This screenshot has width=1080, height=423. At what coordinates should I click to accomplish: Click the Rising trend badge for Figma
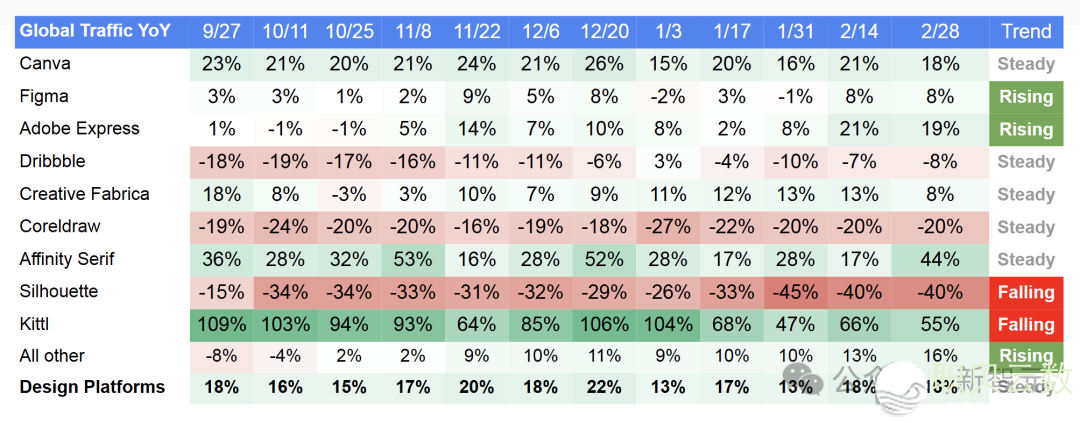(x=1026, y=97)
